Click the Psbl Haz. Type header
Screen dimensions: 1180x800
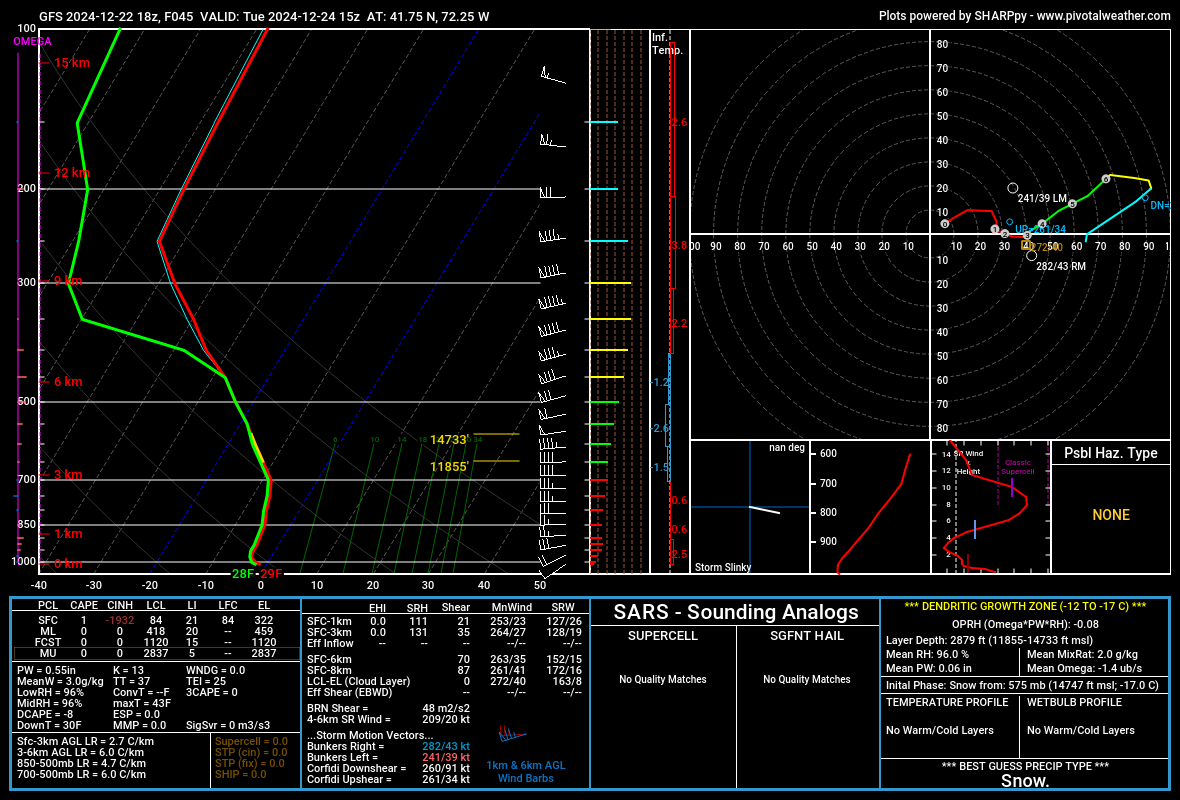tap(1111, 452)
